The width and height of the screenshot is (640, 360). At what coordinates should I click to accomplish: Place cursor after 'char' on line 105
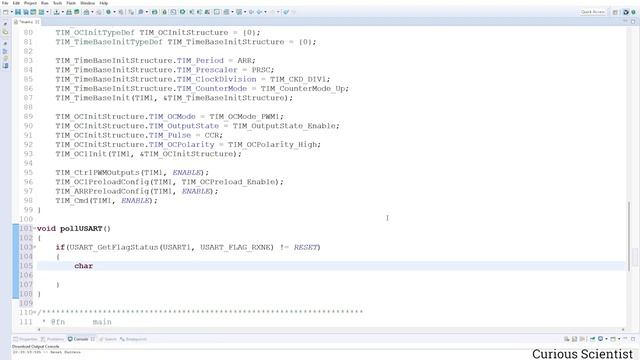pos(93,266)
